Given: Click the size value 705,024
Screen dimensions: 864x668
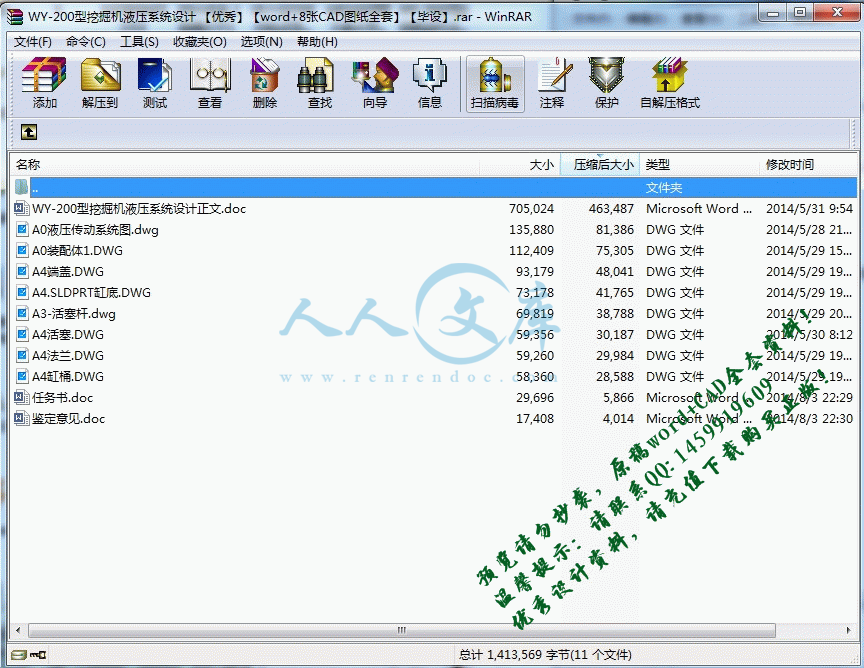Looking at the screenshot, I should tap(531, 208).
